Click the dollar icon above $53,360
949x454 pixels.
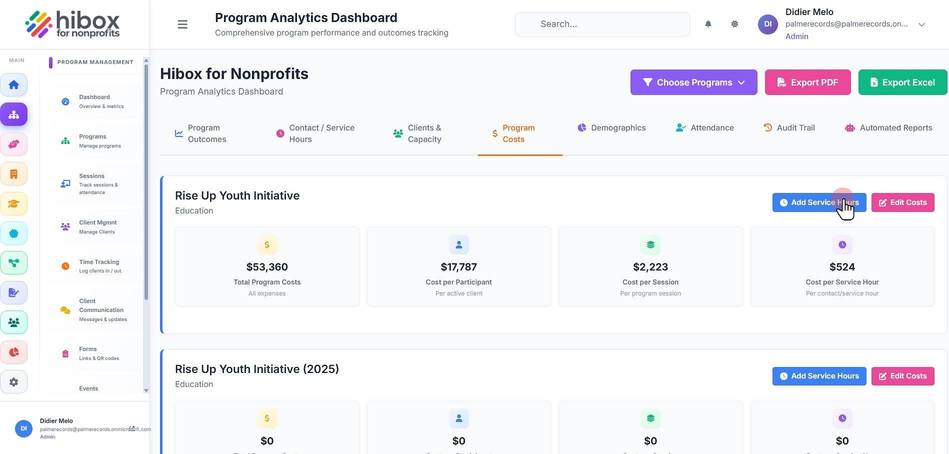267,245
